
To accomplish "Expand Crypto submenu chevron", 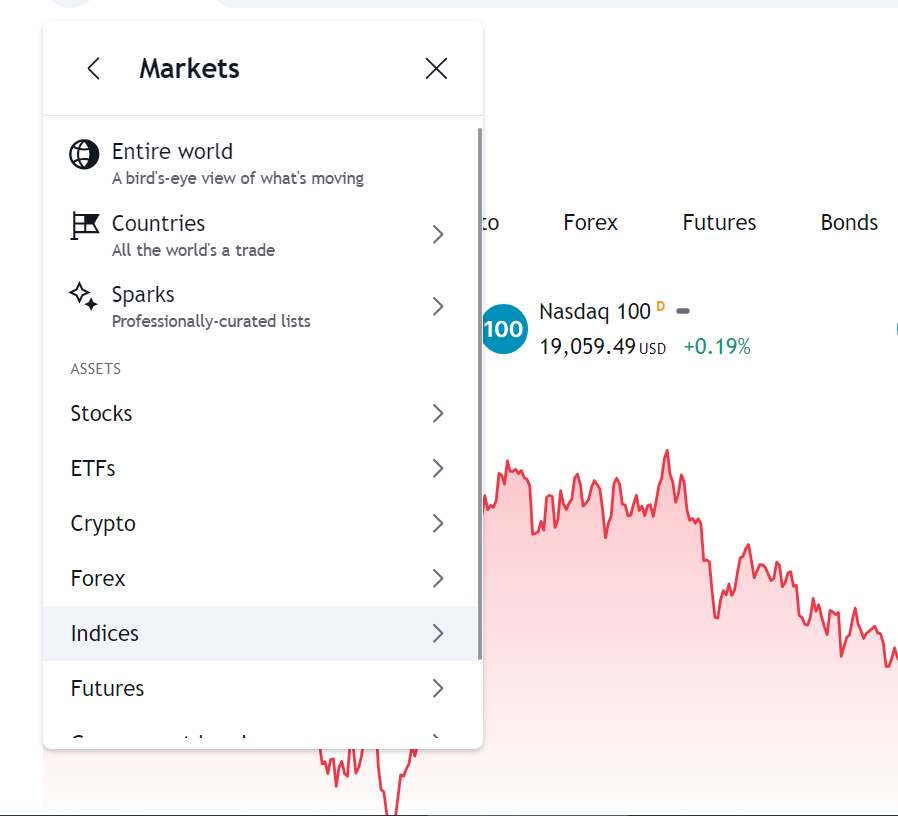I will point(438,523).
